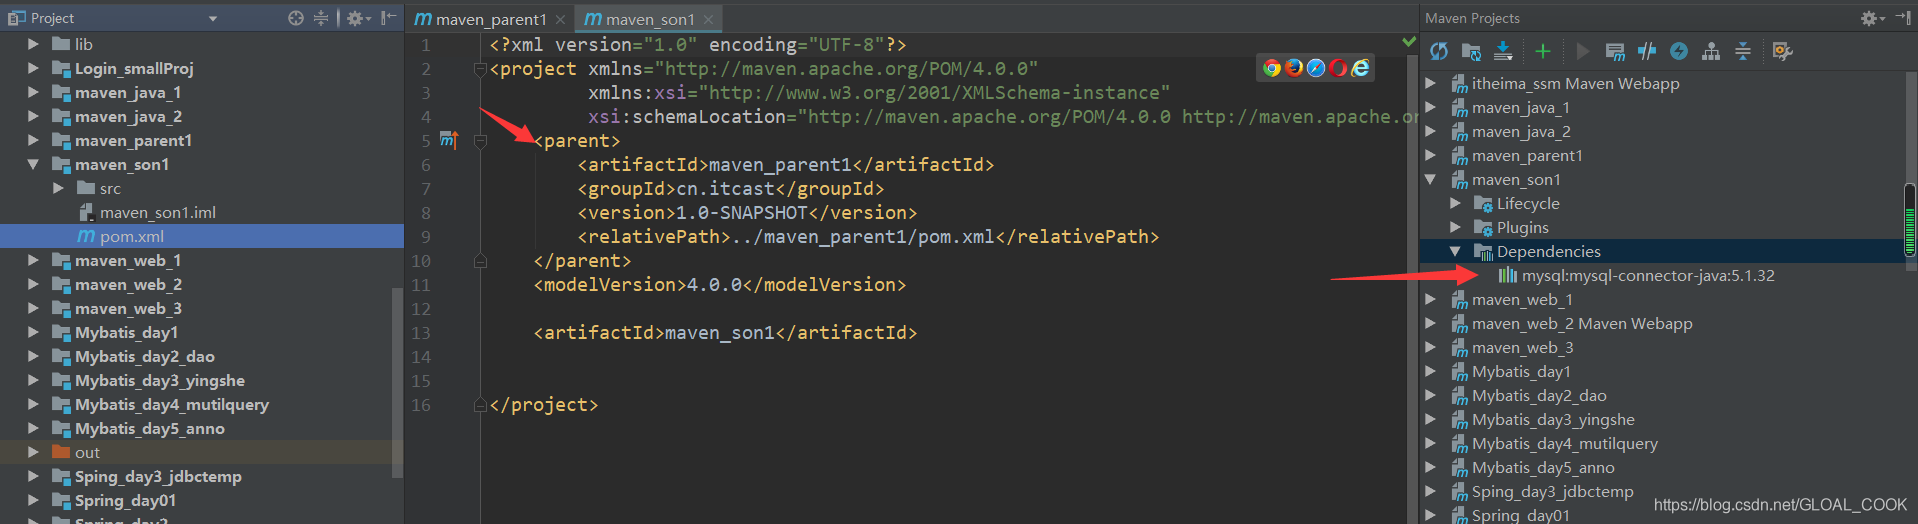Viewport: 1918px width, 524px height.
Task: Open in Opera browser icon
Action: [x=1338, y=68]
